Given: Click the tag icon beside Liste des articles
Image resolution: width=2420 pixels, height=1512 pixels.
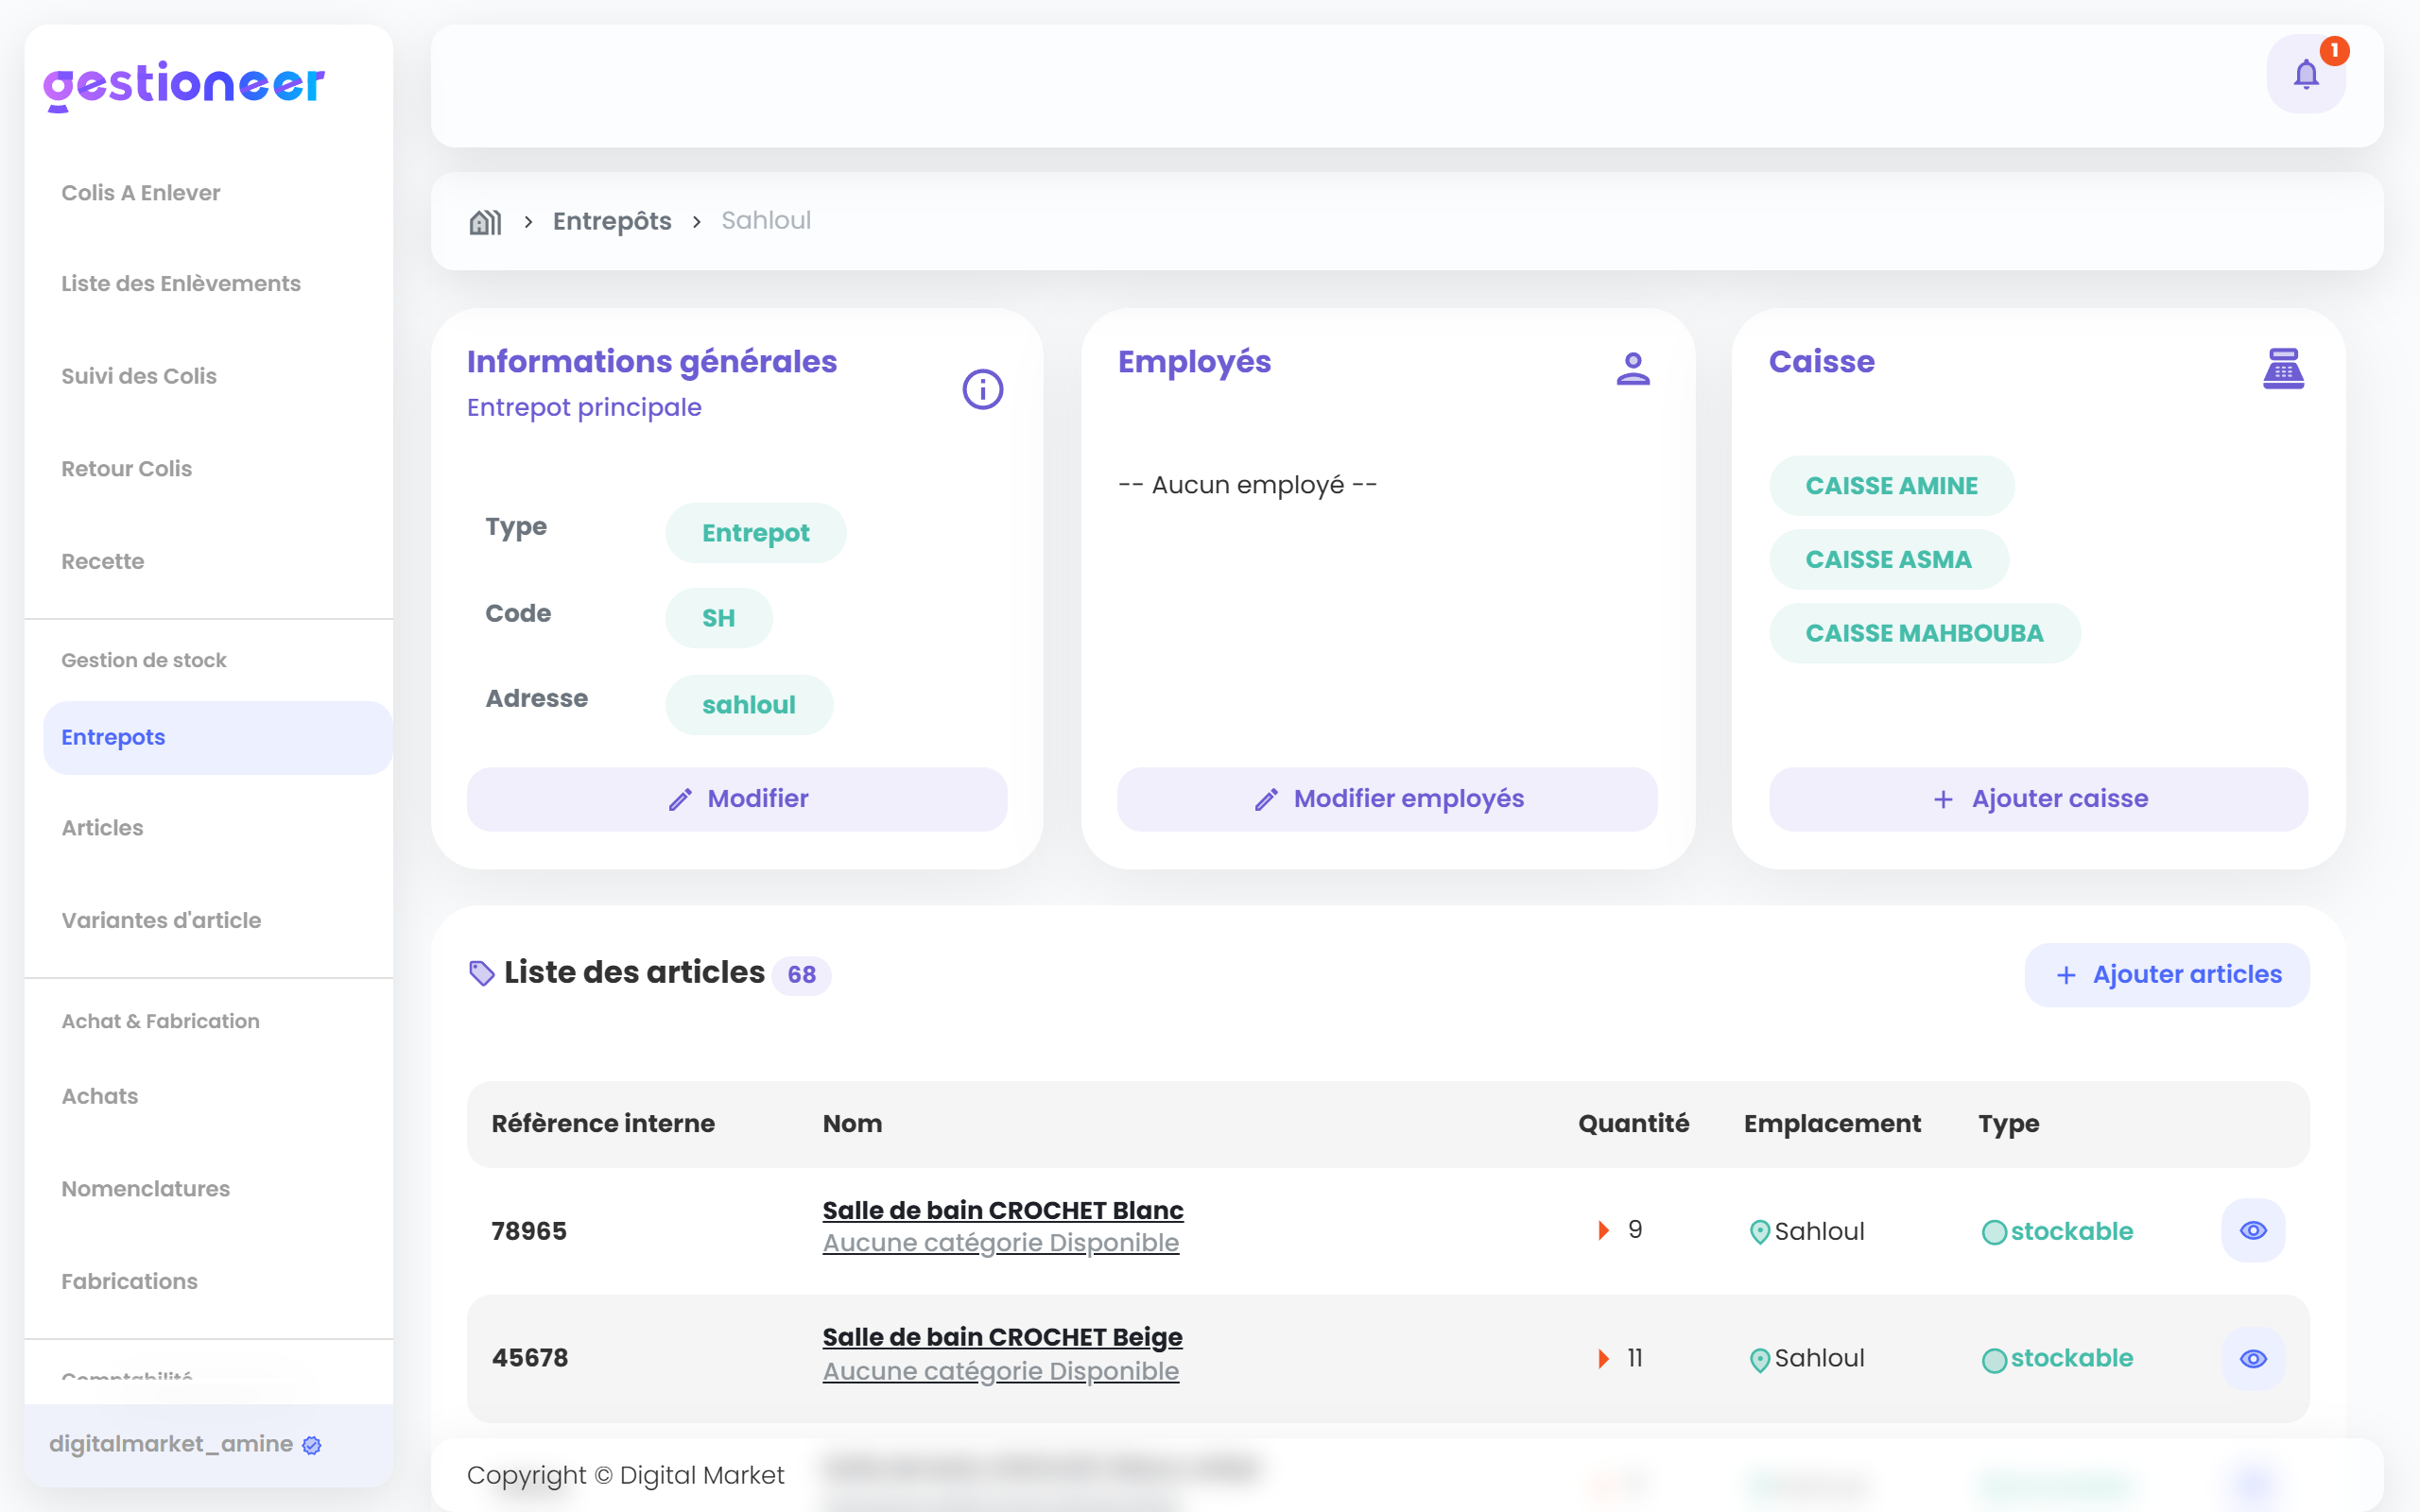Looking at the screenshot, I should coord(482,973).
